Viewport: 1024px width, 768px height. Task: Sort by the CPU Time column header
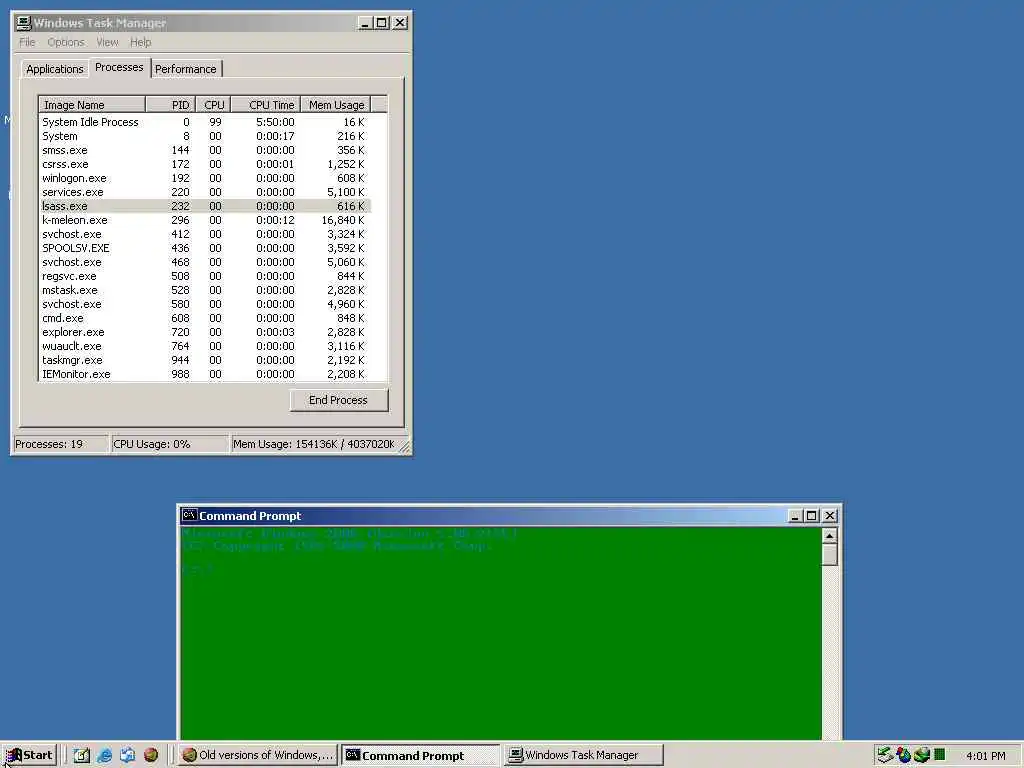pos(266,104)
